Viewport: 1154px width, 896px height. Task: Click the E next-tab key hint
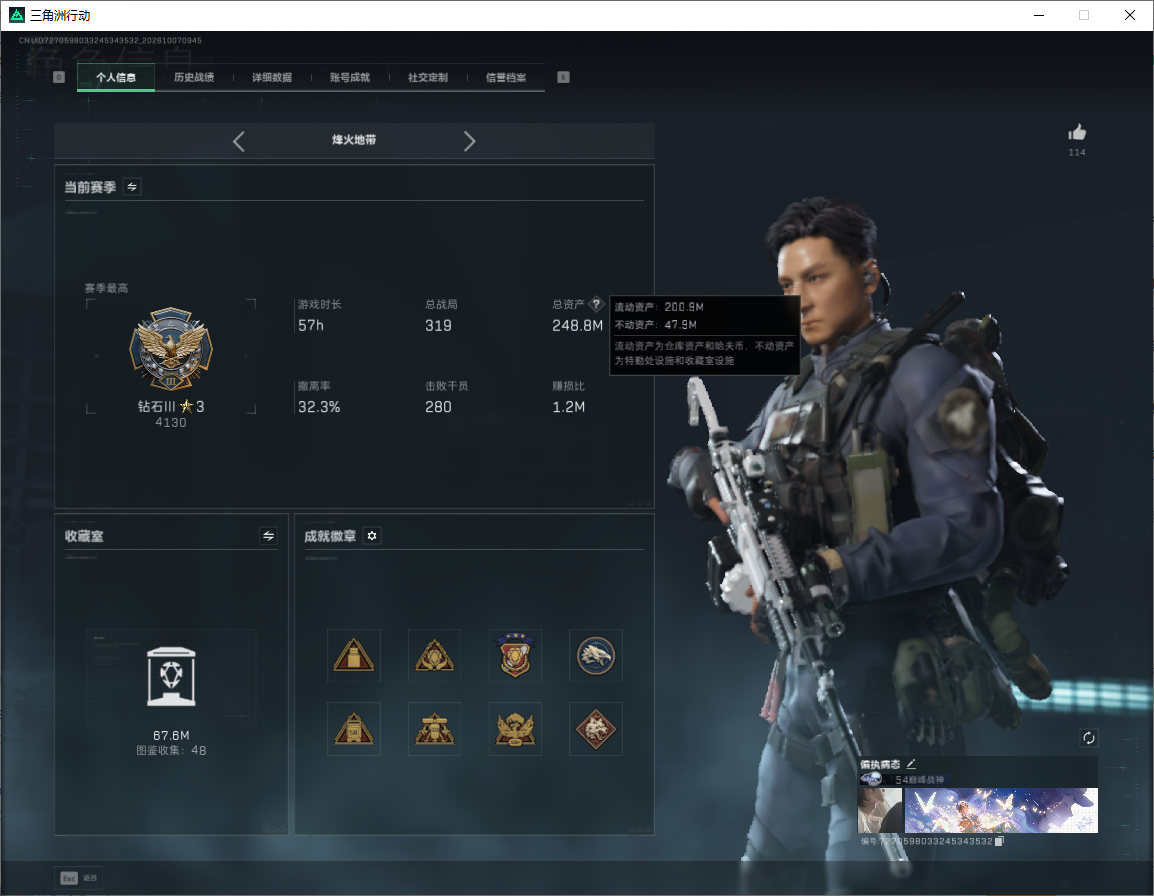[x=563, y=77]
